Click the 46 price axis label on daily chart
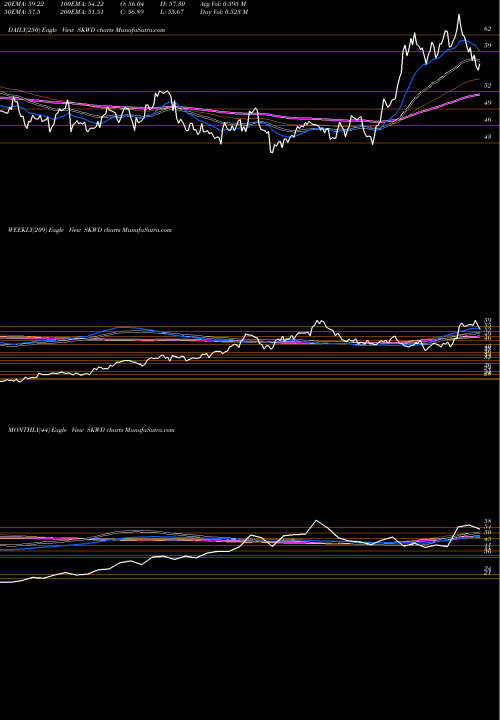Image resolution: width=500 pixels, height=720 pixels. (x=489, y=119)
